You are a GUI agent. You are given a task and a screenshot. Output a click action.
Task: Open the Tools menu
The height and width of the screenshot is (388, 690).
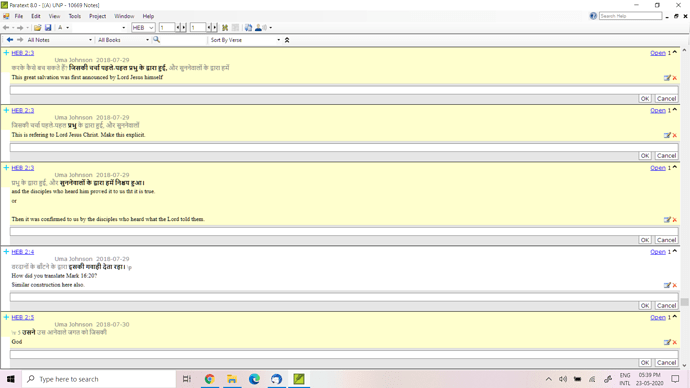[x=74, y=16]
